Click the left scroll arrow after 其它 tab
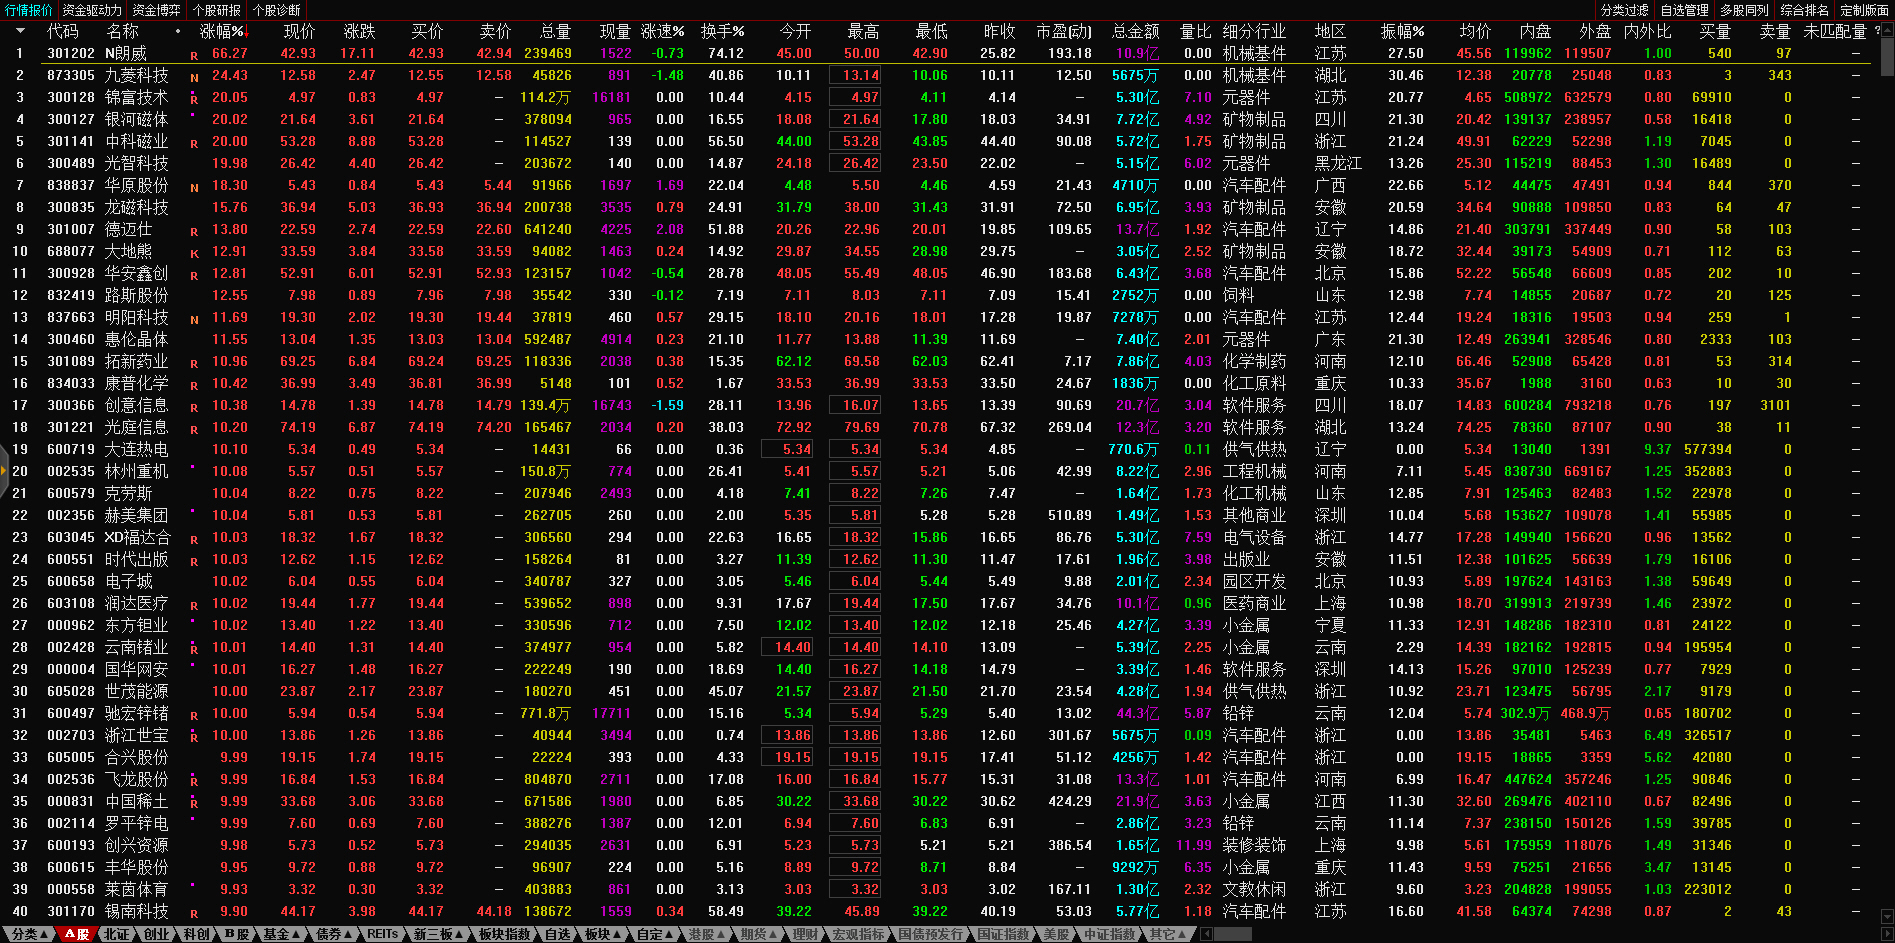Screen dimensions: 1895x943 (1207, 934)
